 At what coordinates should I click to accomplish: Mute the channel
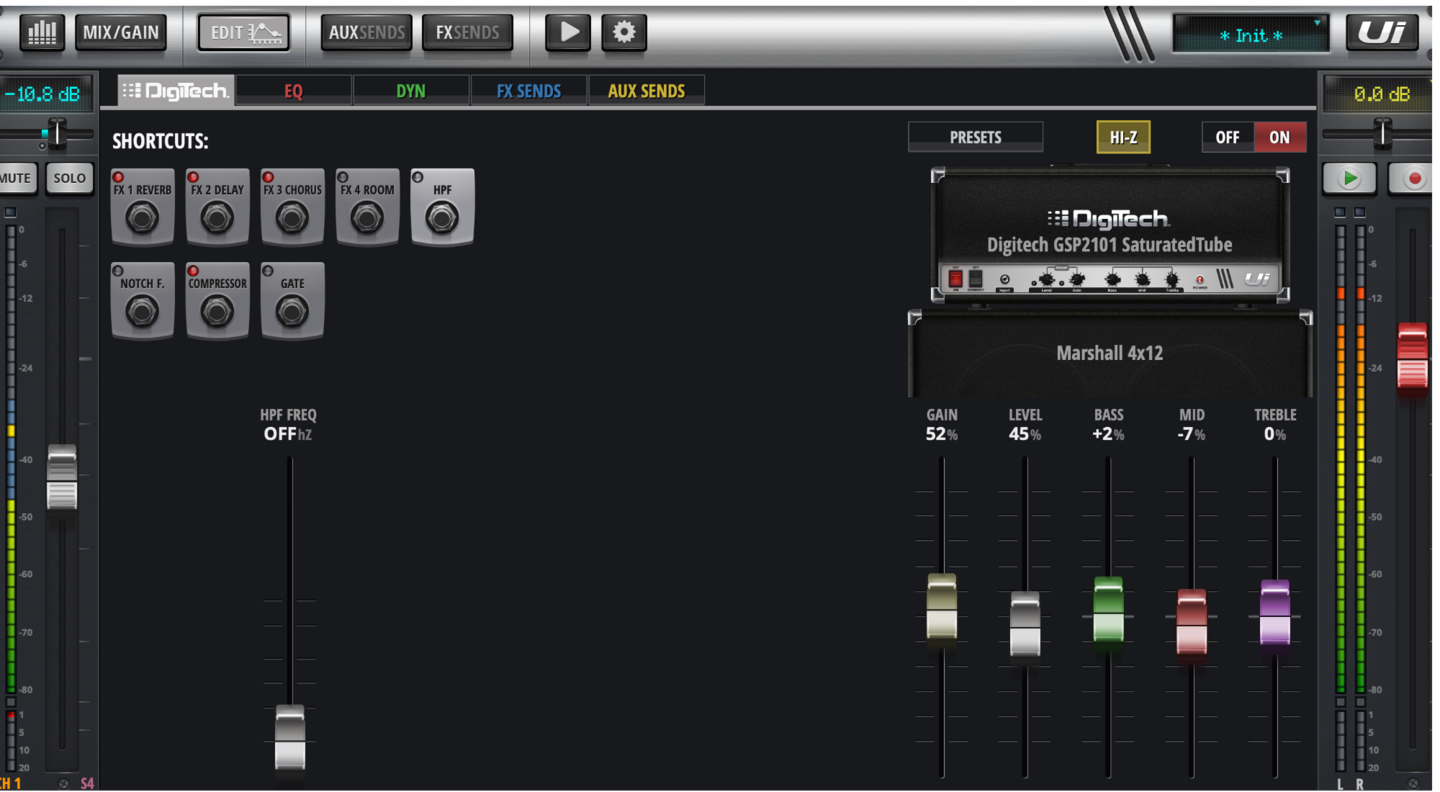[16, 179]
